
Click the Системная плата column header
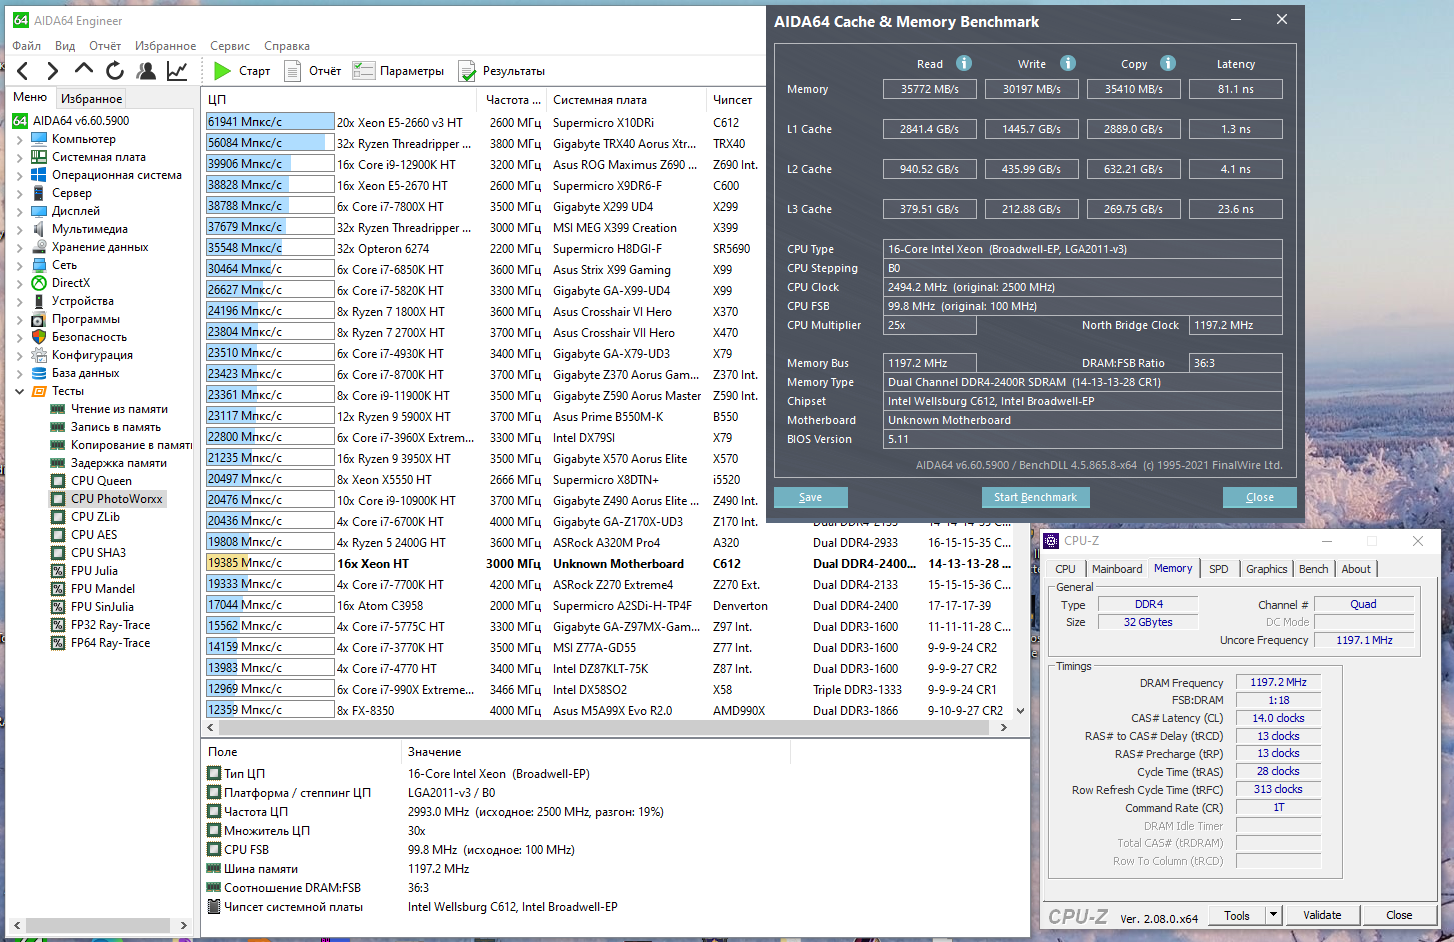627,99
